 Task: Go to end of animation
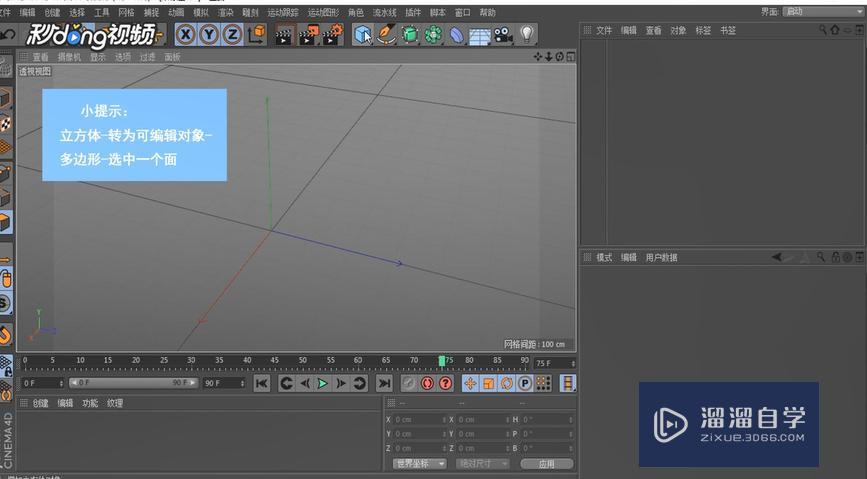point(384,383)
